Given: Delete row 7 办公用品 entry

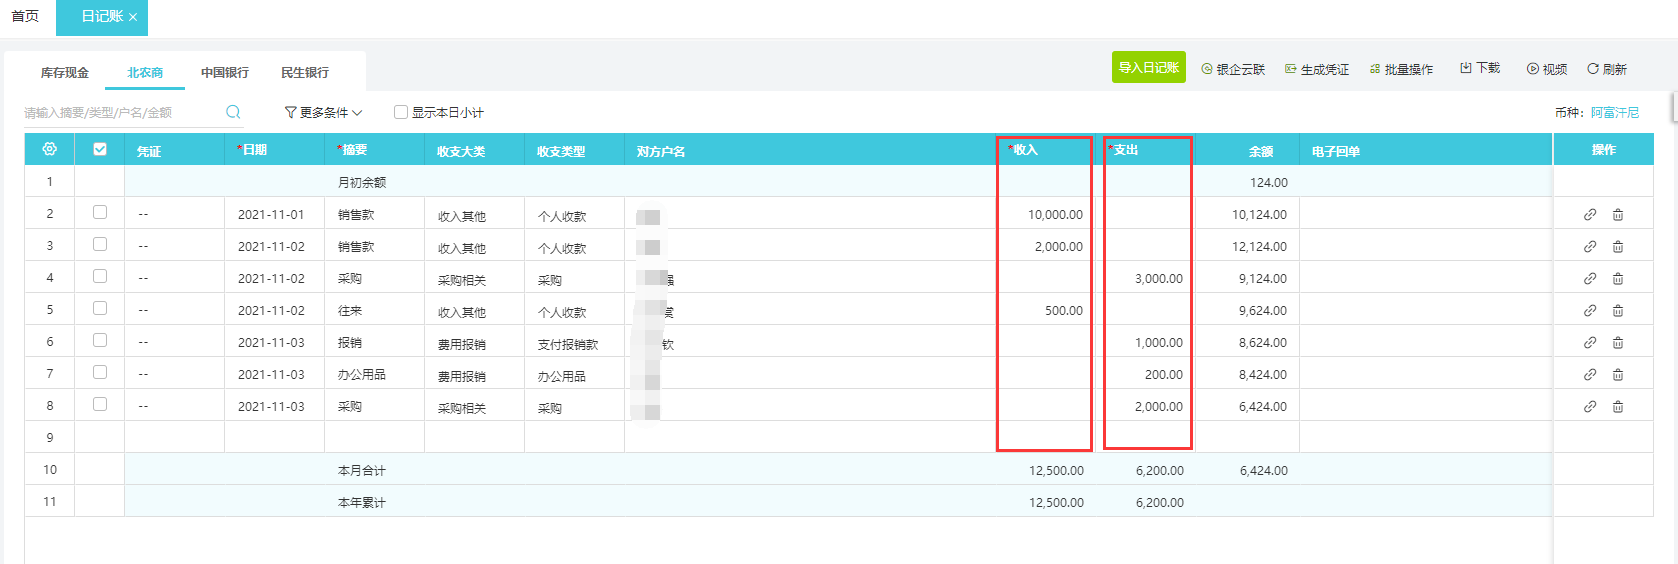Looking at the screenshot, I should point(1618,375).
